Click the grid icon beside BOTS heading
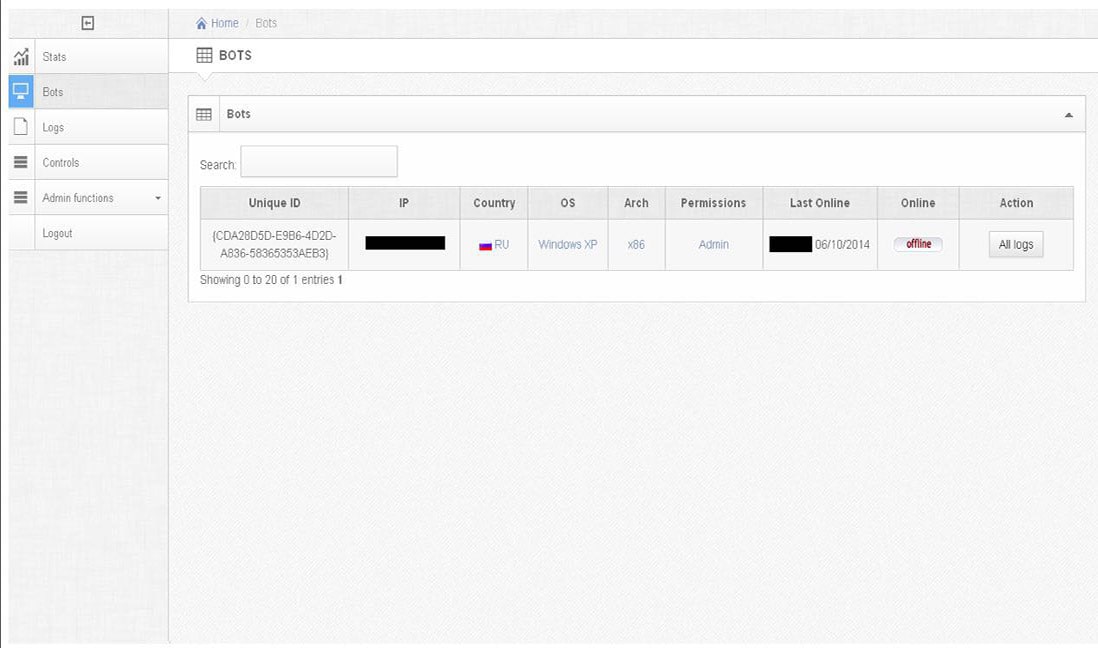 click(x=204, y=55)
